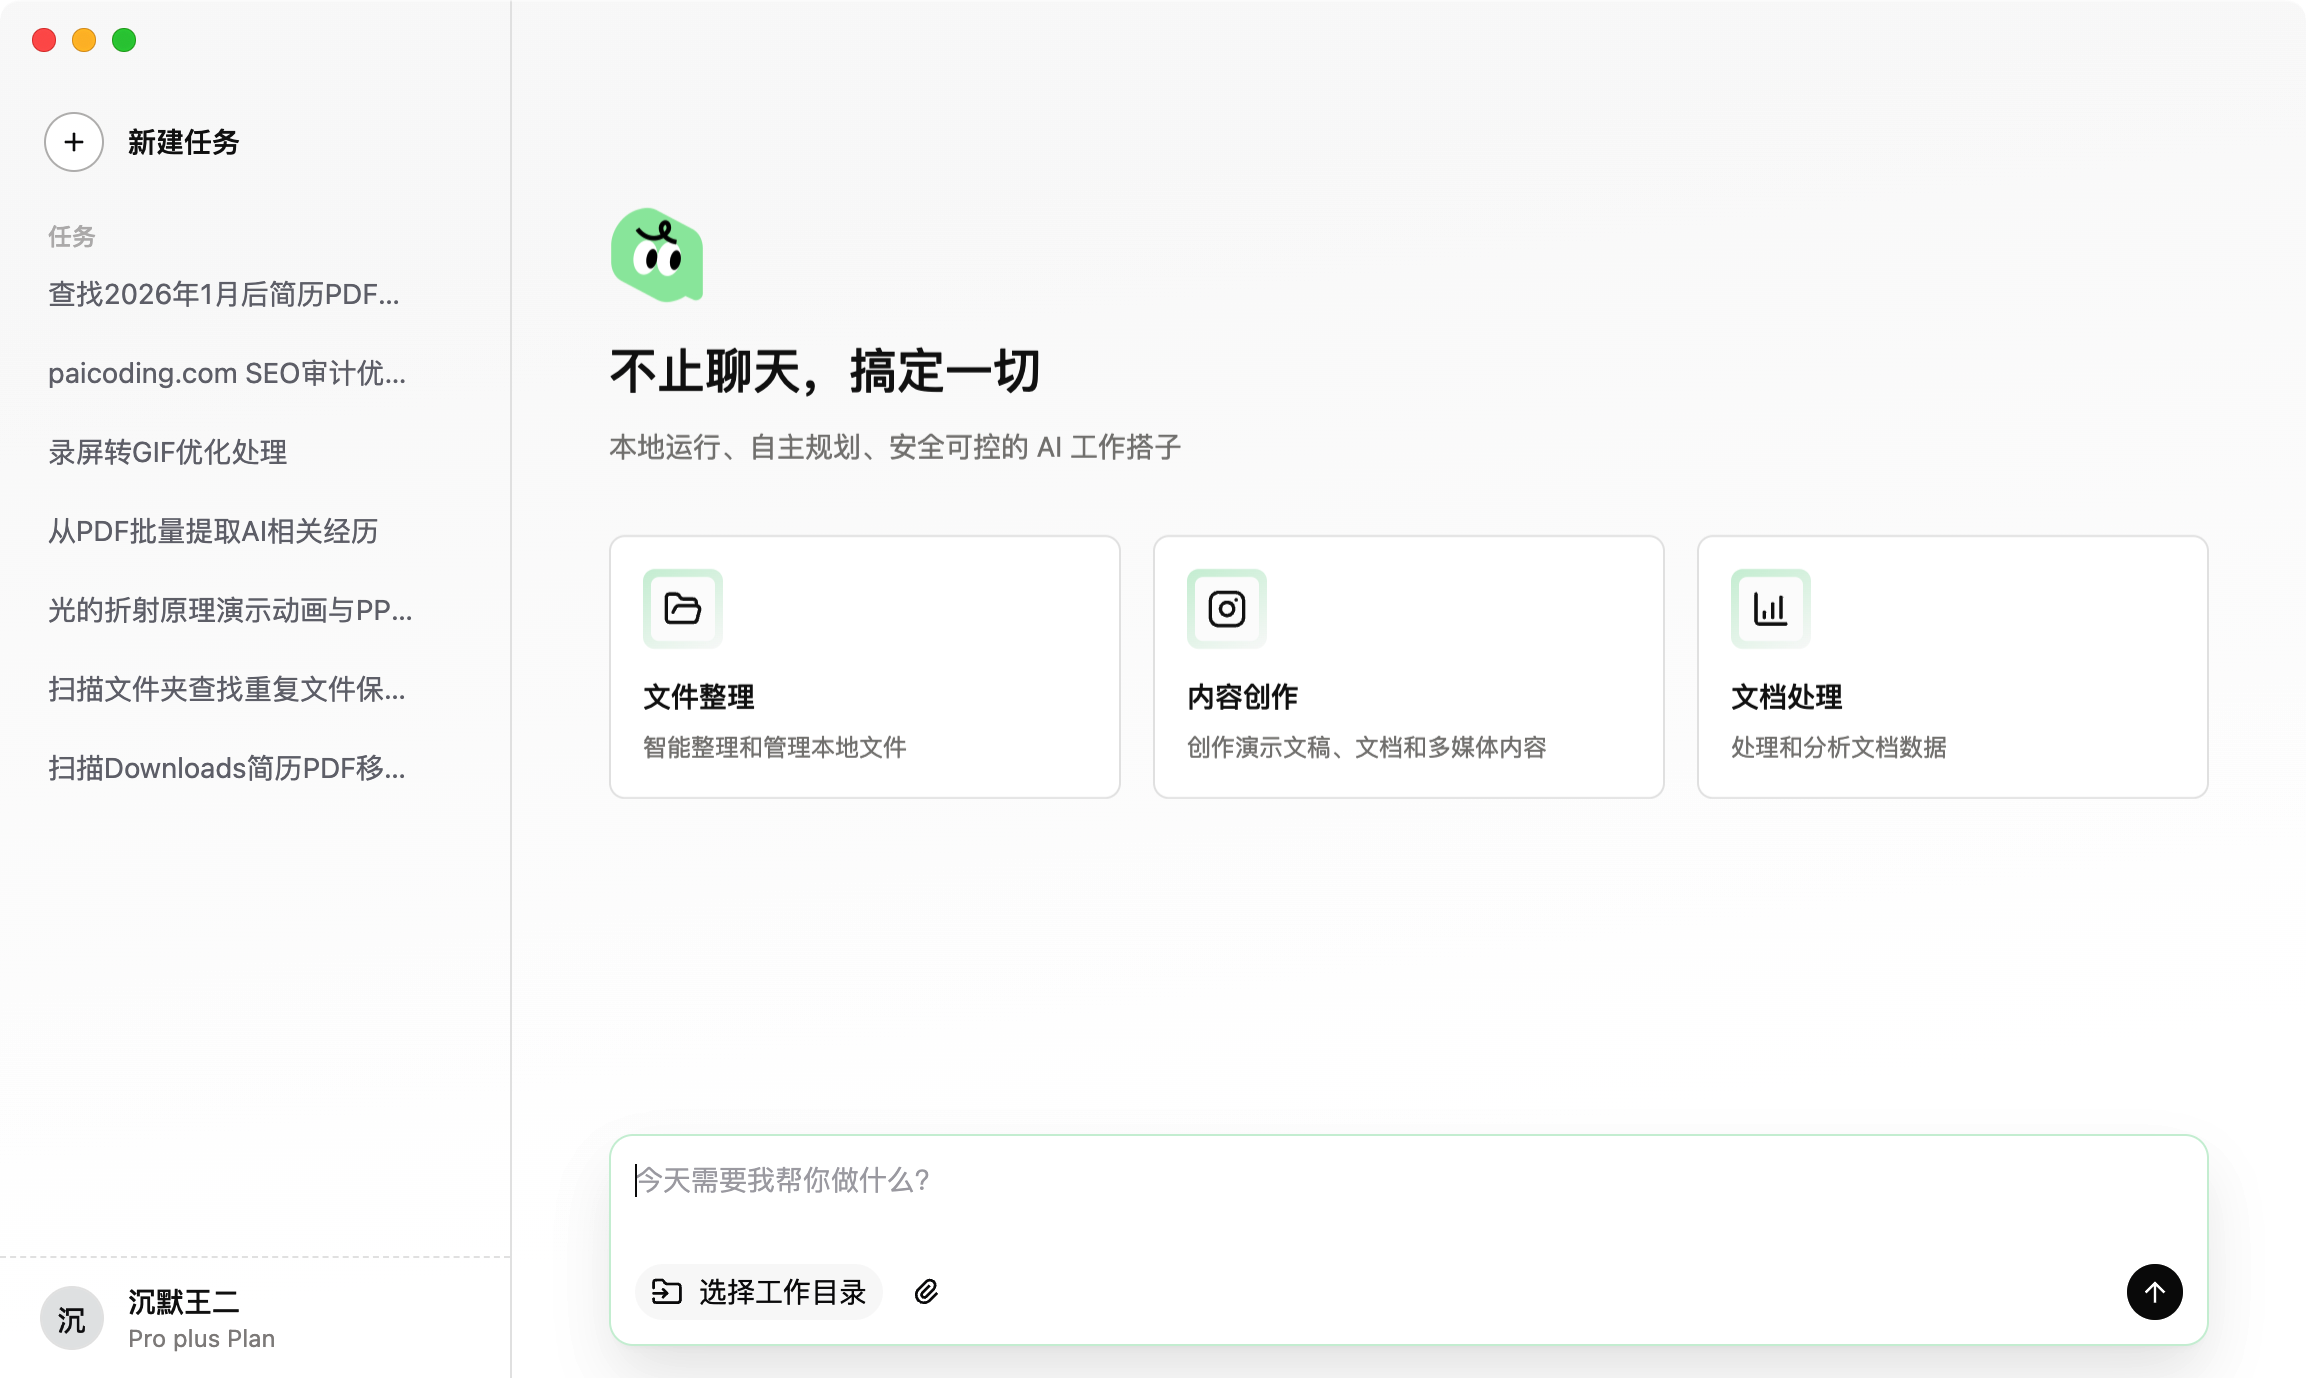Select the 录屏转GIF优化处理 task
Screen dimensions: 2306x1378
click(x=168, y=452)
